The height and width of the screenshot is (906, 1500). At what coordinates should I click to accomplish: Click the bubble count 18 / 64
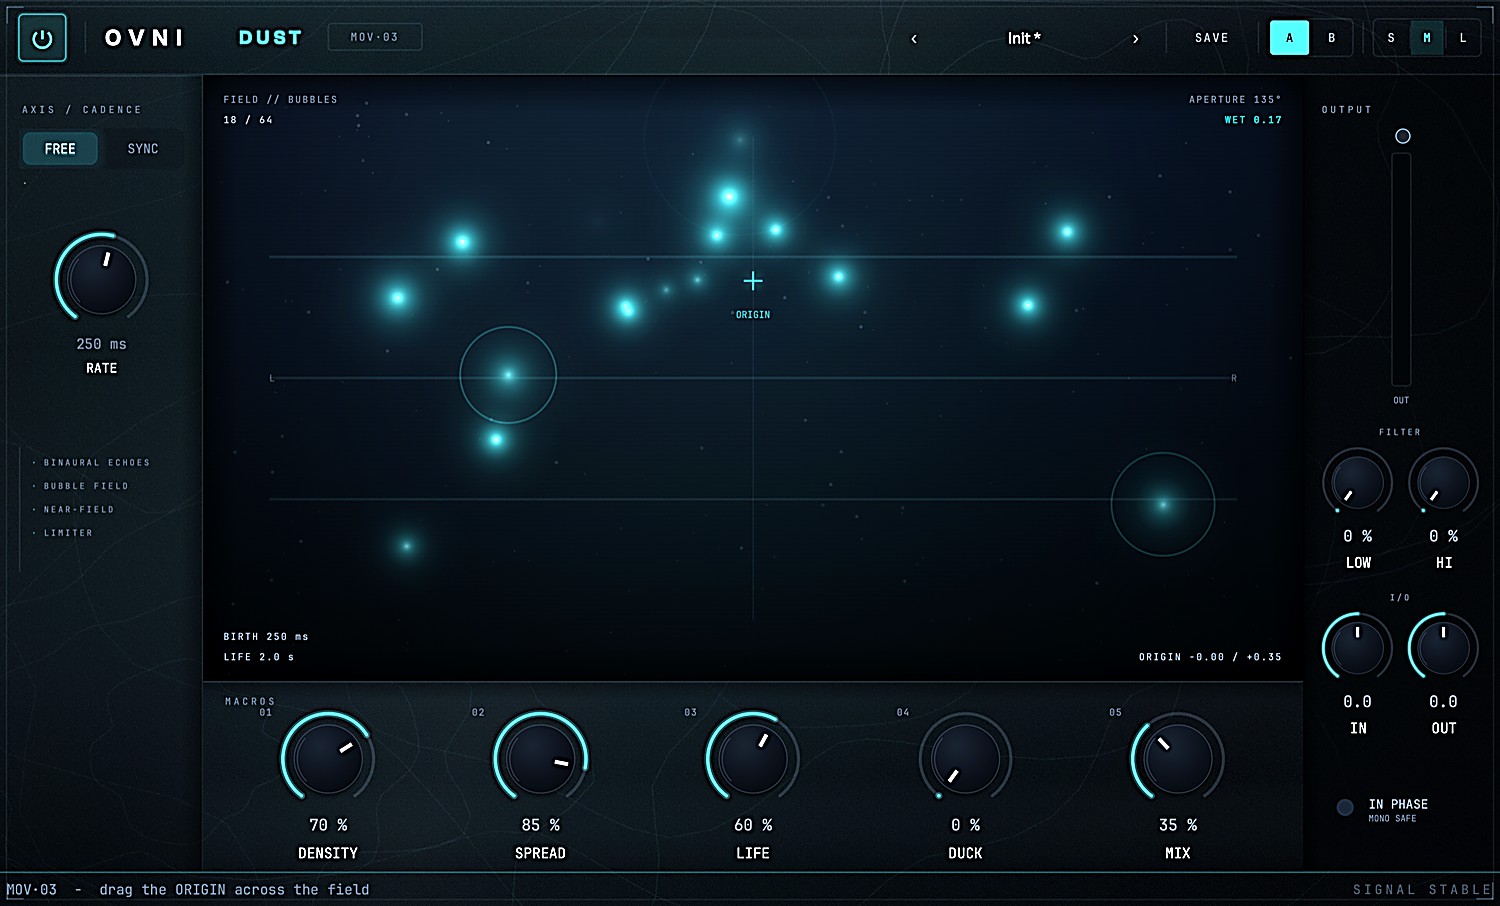pos(248,120)
